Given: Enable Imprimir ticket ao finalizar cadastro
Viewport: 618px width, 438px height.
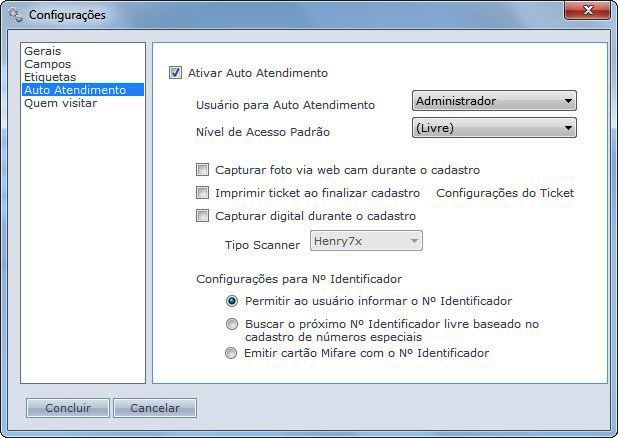Looking at the screenshot, I should click(203, 193).
